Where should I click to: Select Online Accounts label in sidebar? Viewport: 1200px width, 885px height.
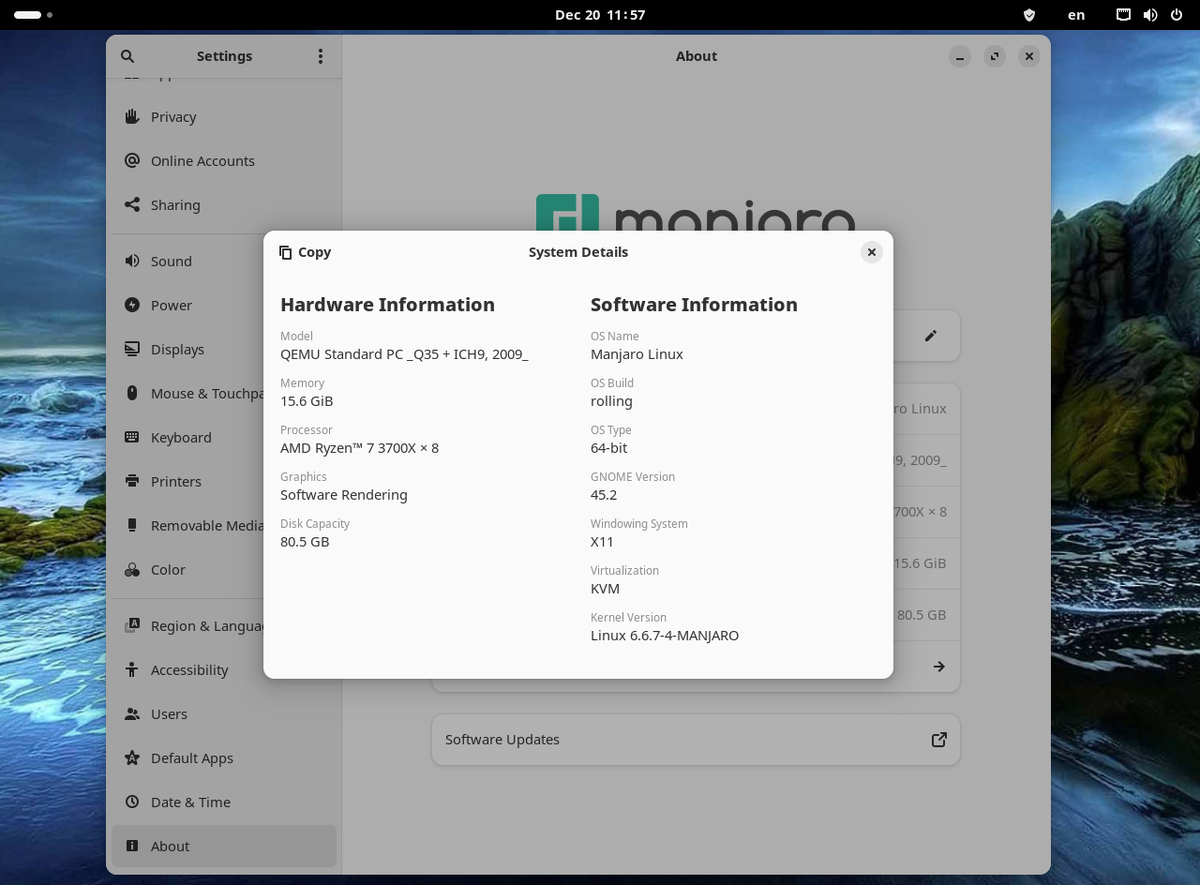(x=203, y=161)
